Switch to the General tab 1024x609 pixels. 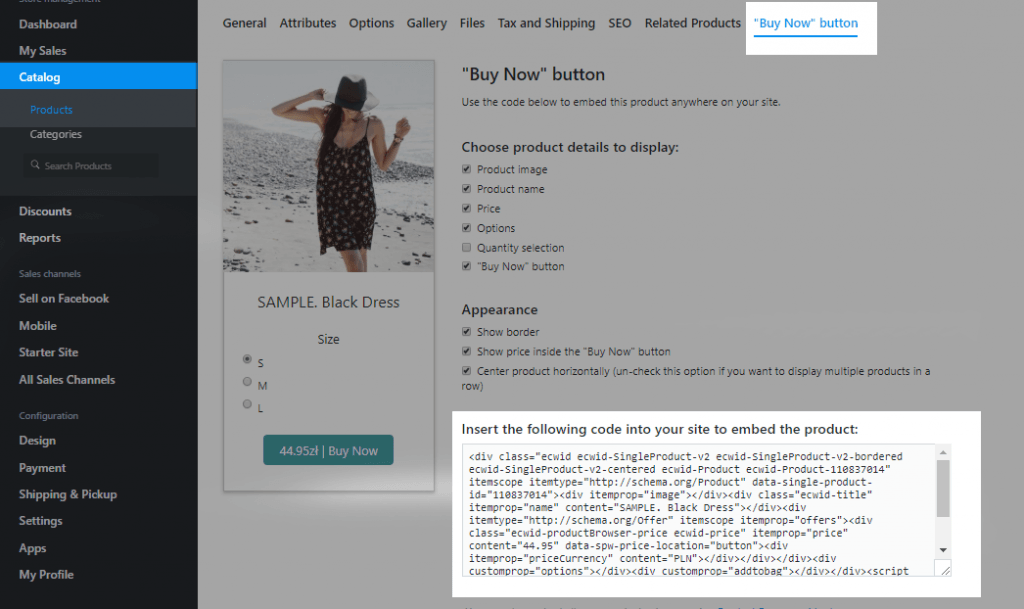pos(244,23)
